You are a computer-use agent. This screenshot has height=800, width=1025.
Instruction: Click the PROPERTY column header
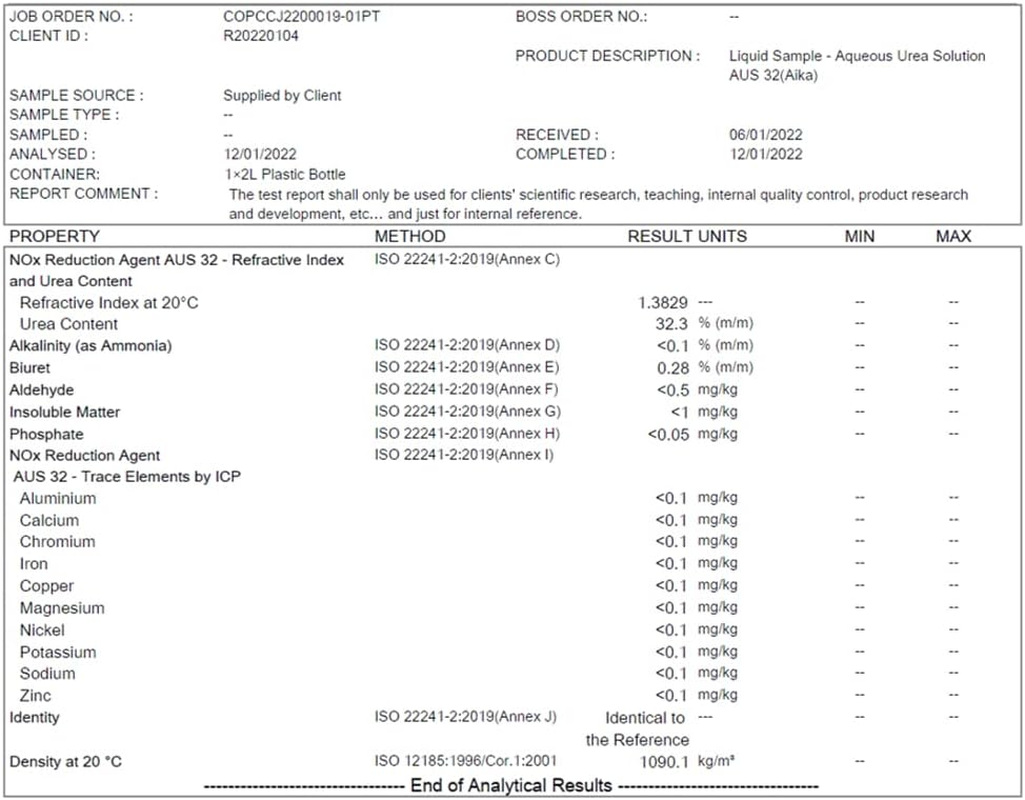click(55, 237)
